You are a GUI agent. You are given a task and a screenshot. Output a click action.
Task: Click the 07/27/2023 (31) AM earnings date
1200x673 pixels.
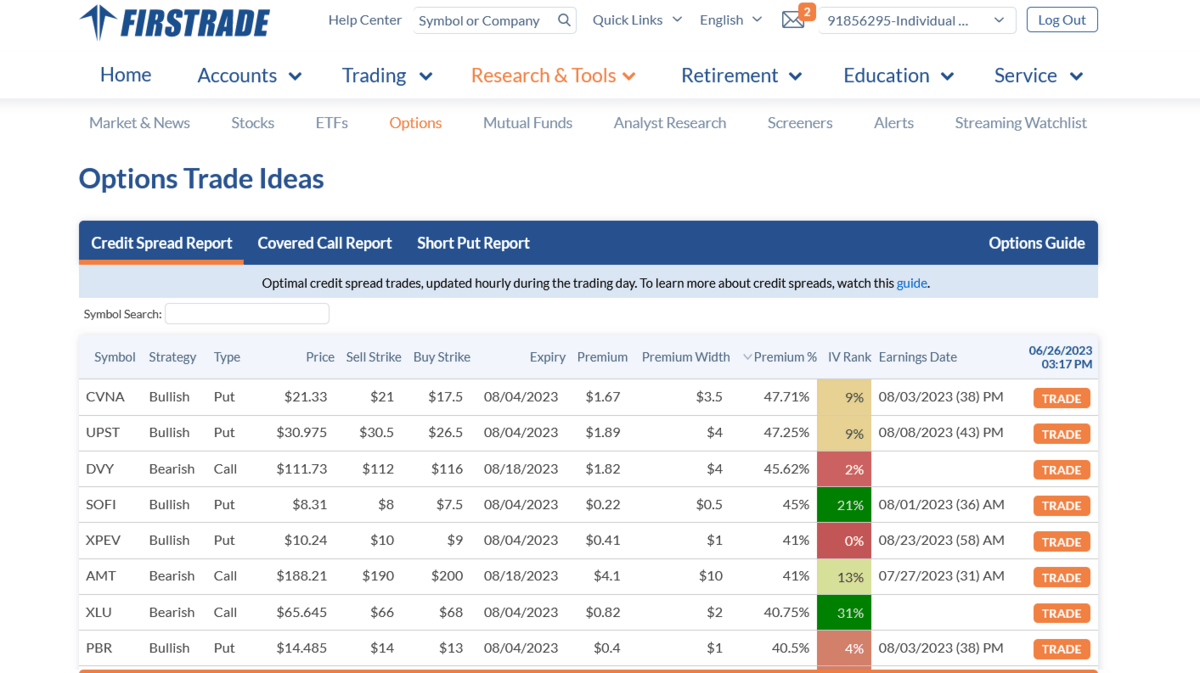[941, 576]
